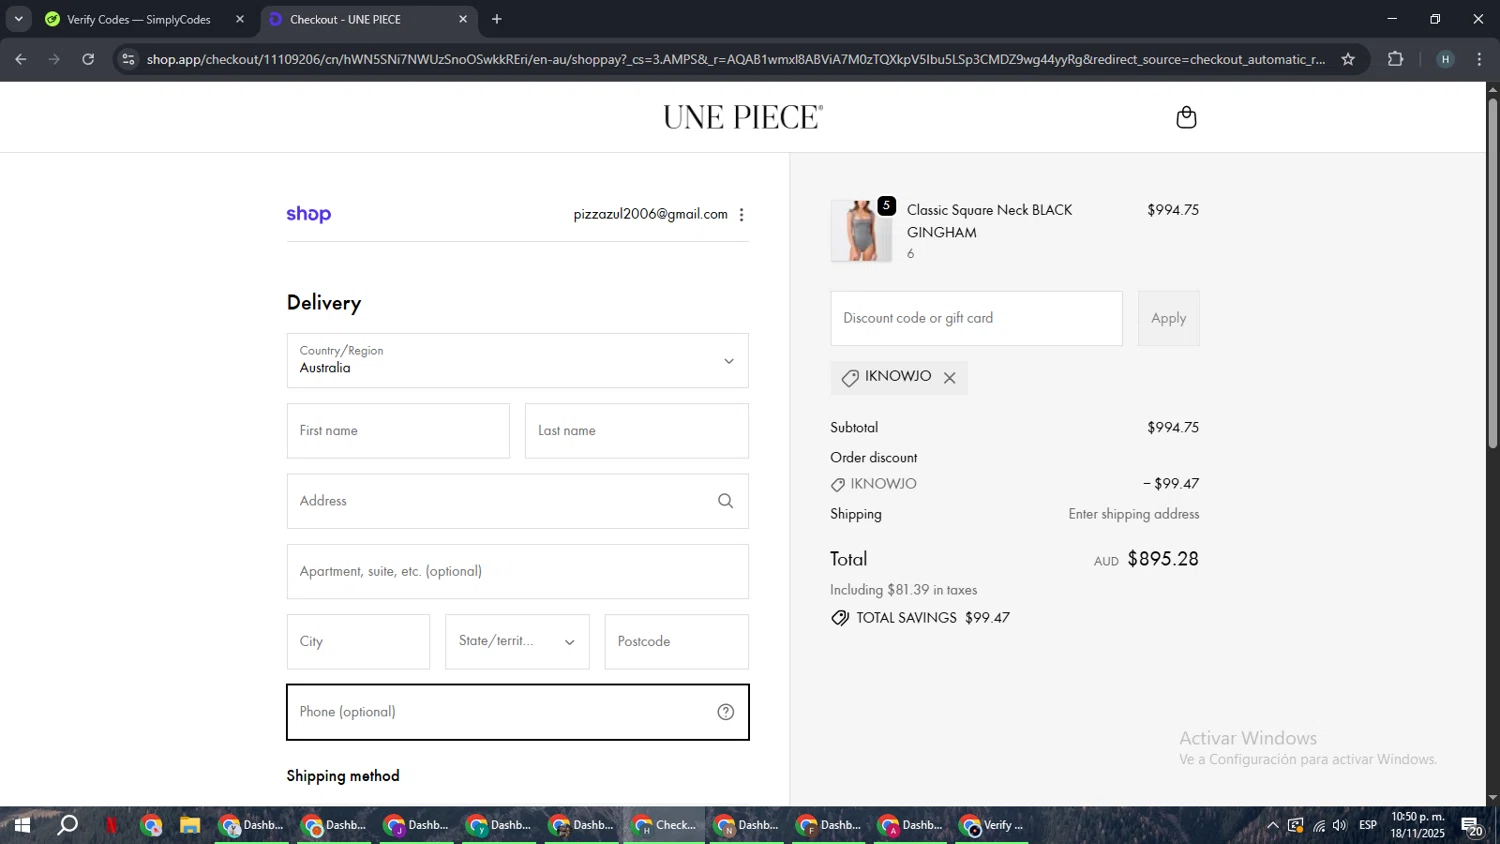The height and width of the screenshot is (844, 1500).
Task: Click the IKNOWJO tag icon in order discount
Action: pos(838,485)
